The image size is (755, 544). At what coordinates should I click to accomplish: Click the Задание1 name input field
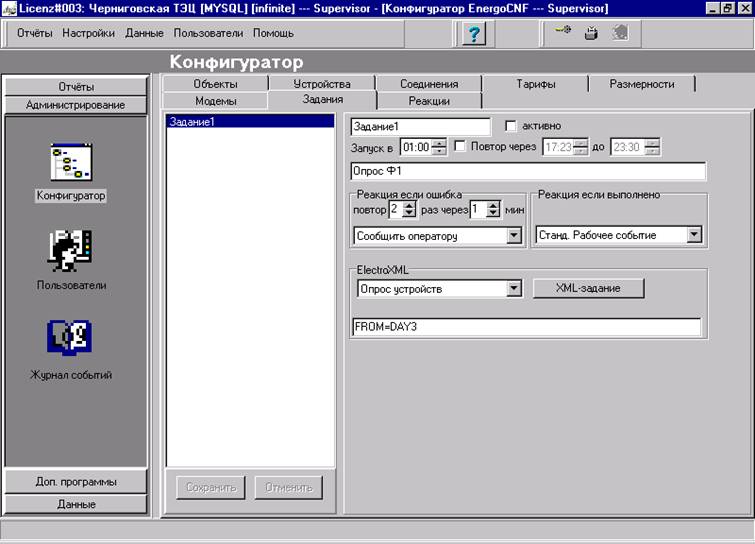pyautogui.click(x=420, y=127)
